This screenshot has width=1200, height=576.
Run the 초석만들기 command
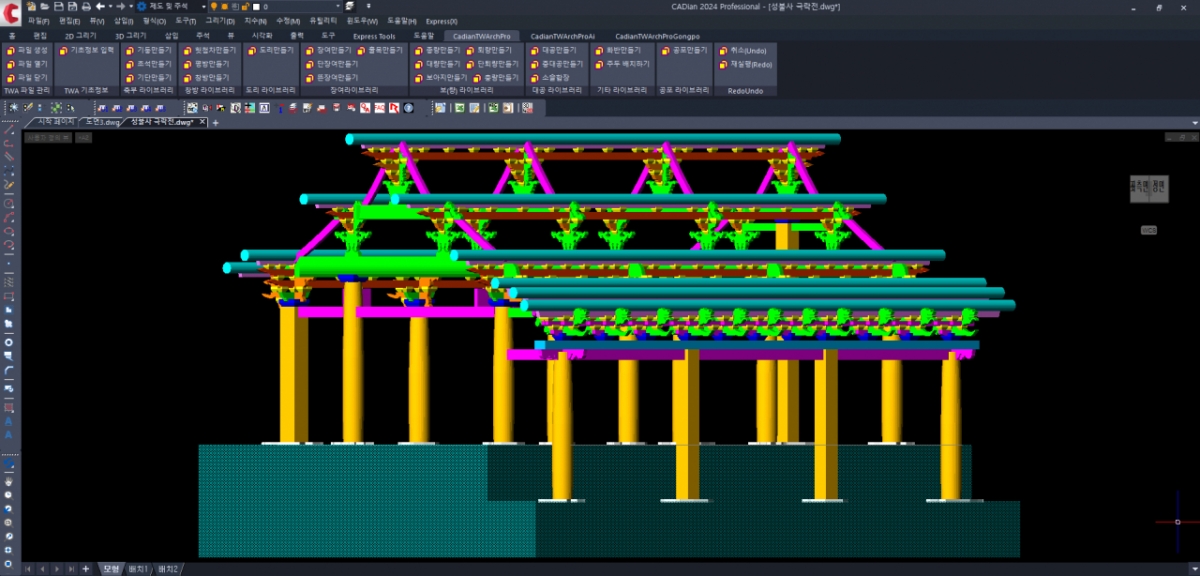148,63
